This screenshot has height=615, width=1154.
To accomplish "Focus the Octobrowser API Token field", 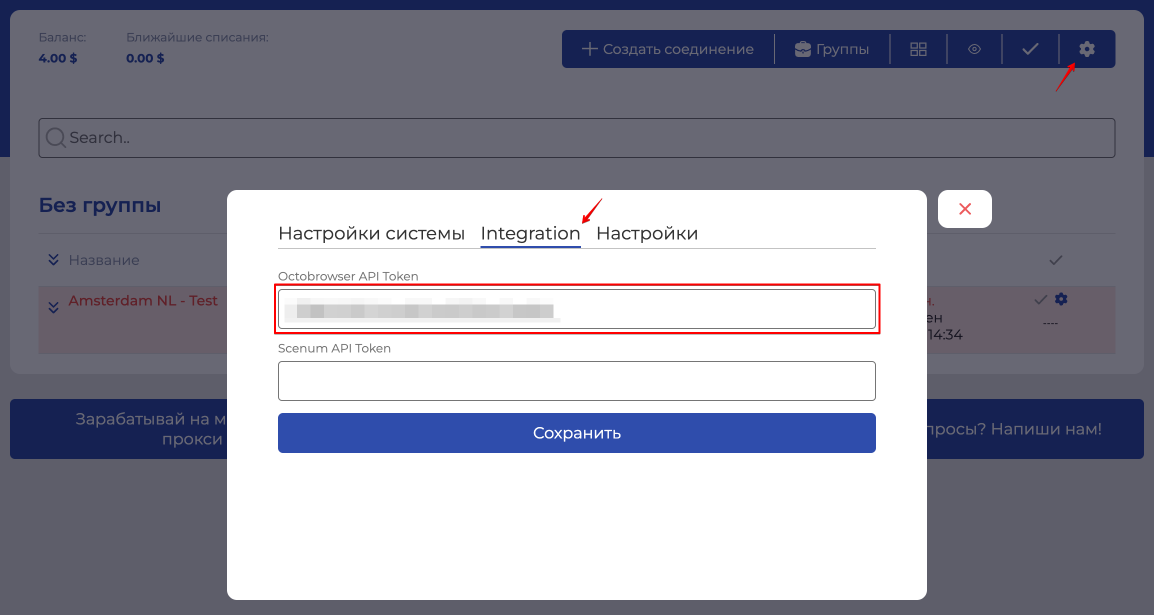I will coord(577,309).
